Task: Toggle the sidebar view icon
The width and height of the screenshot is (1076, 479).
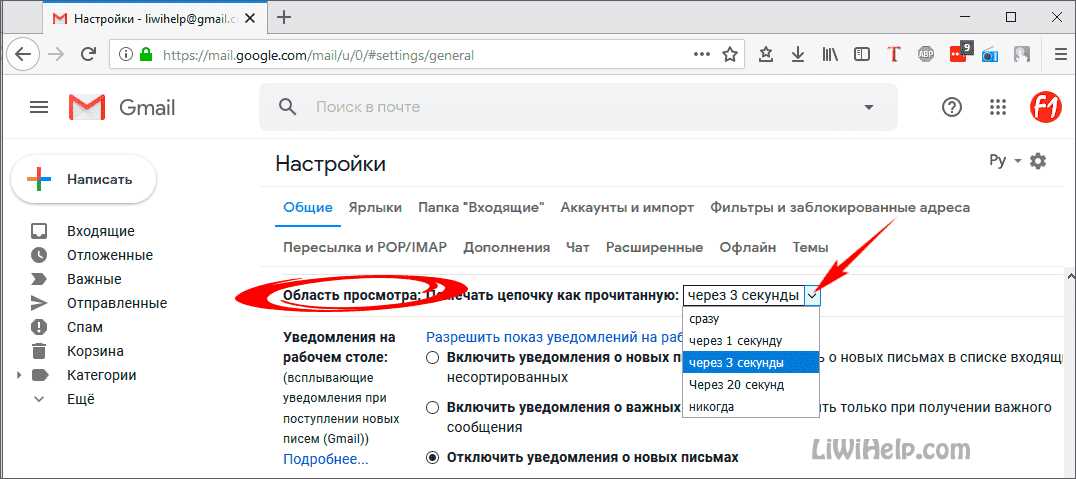Action: click(862, 55)
